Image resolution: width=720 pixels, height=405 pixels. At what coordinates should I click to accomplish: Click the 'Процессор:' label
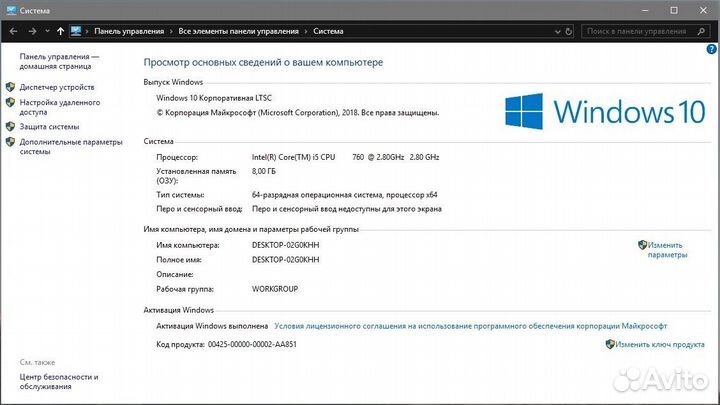click(177, 157)
